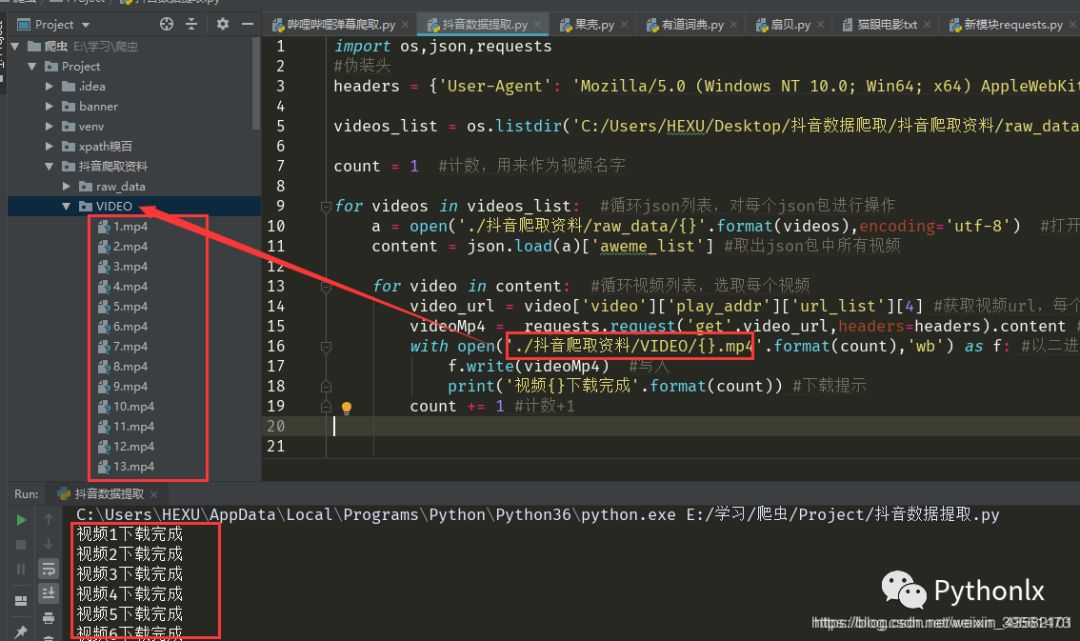
Task: Click the restore layout icon in Run panel
Action: click(21, 600)
